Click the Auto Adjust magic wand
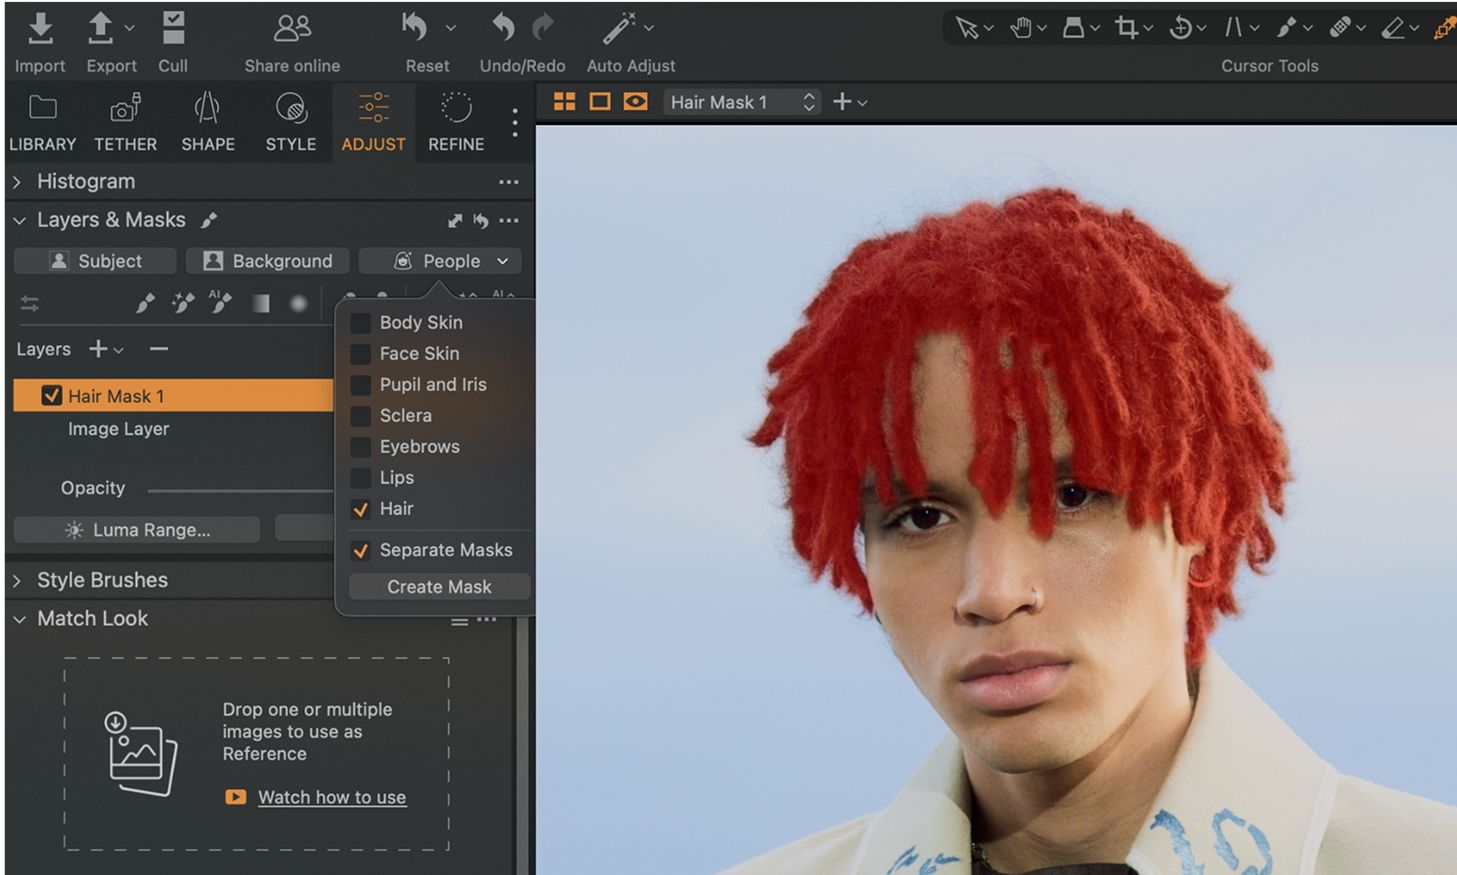1457x875 pixels. click(620, 30)
